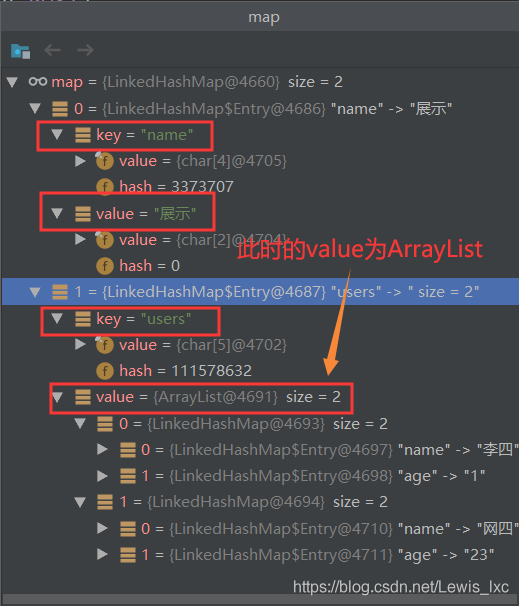Click the new watch folder icon in toolbar
This screenshot has width=519, height=606.
[x=20, y=51]
